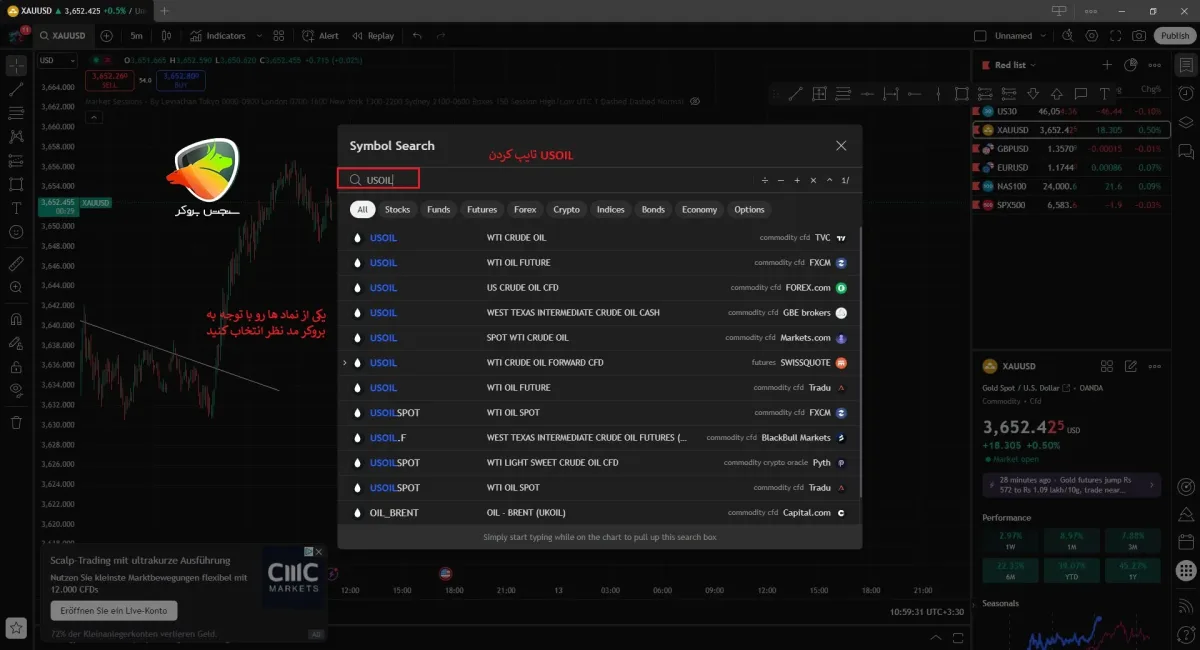1200x650 pixels.
Task: Choose USOIL WTI Crude Oil from TVC
Action: 600,238
